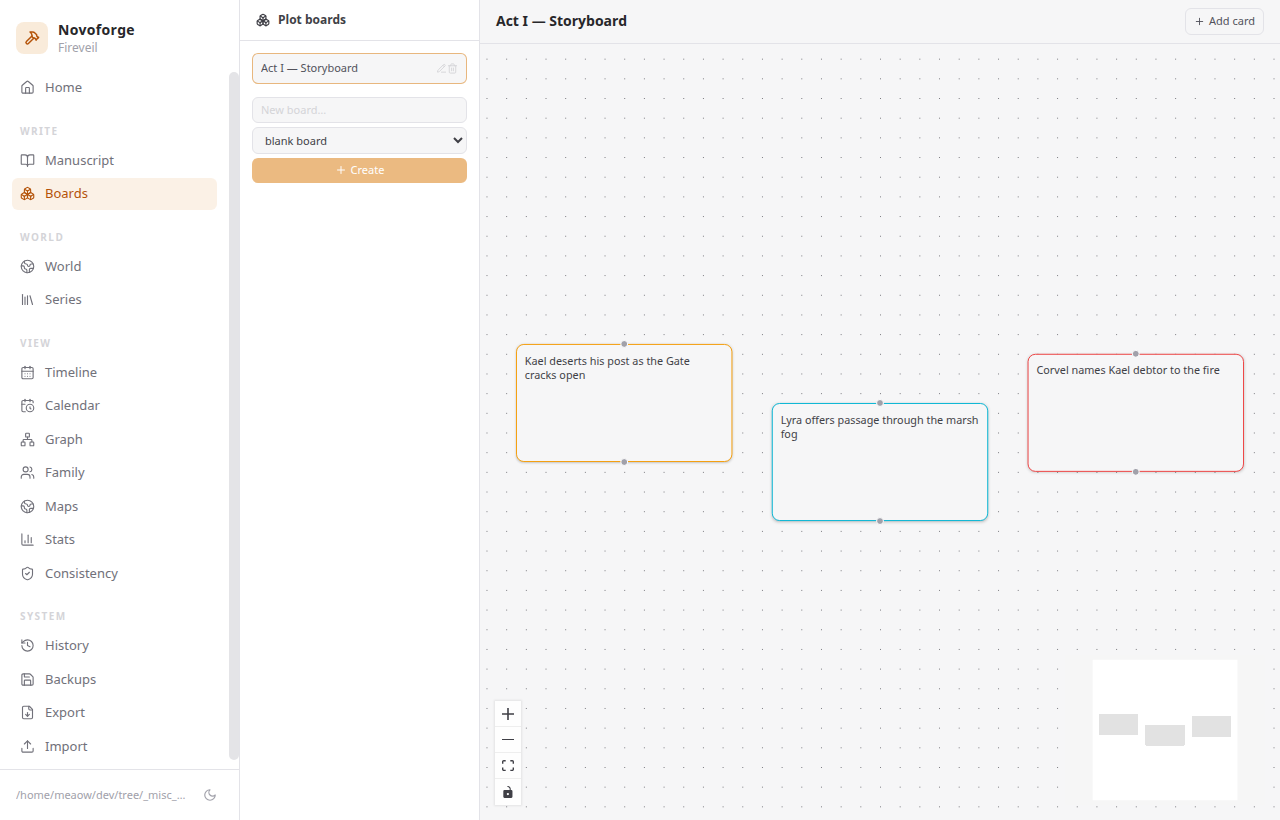Open the Consistency checker
Screen dimensions: 1280x820
pos(114,574)
